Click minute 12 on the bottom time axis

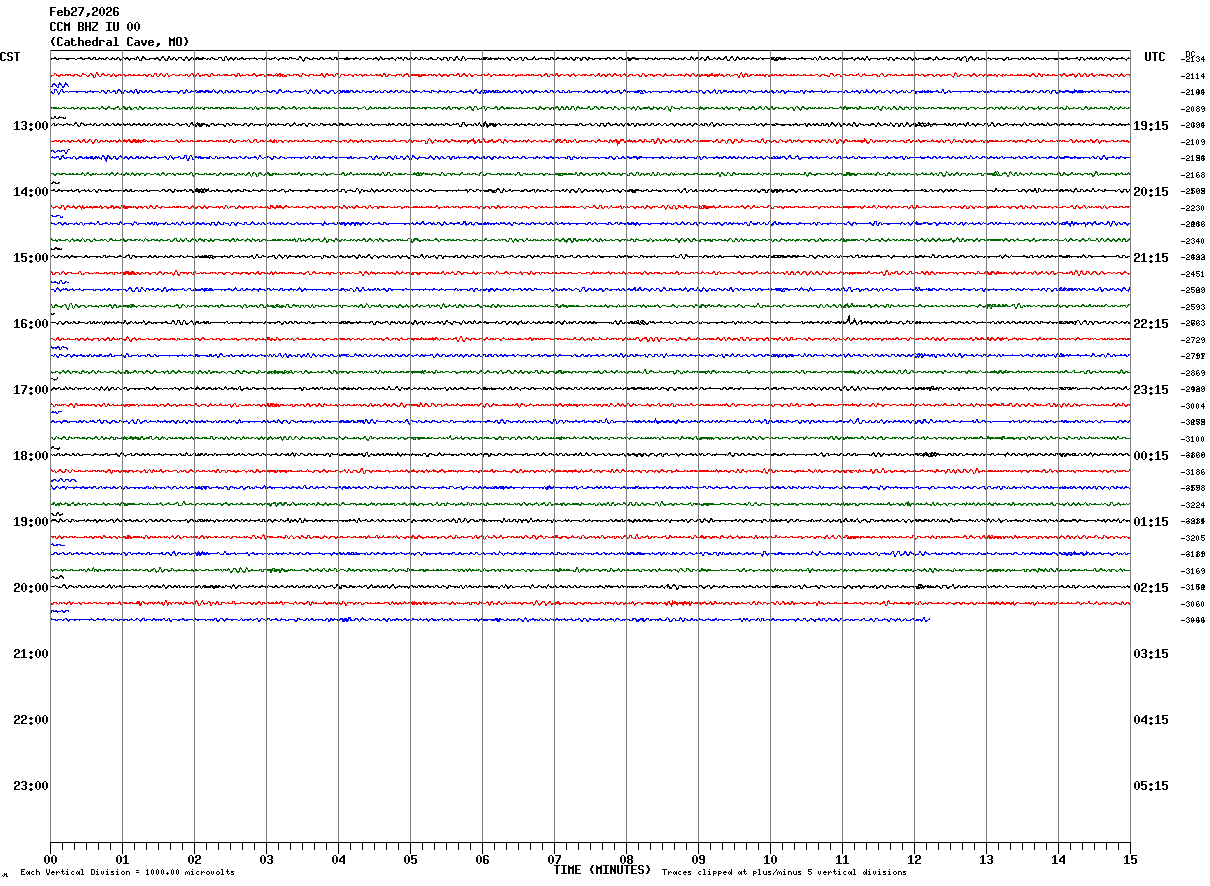(x=914, y=860)
